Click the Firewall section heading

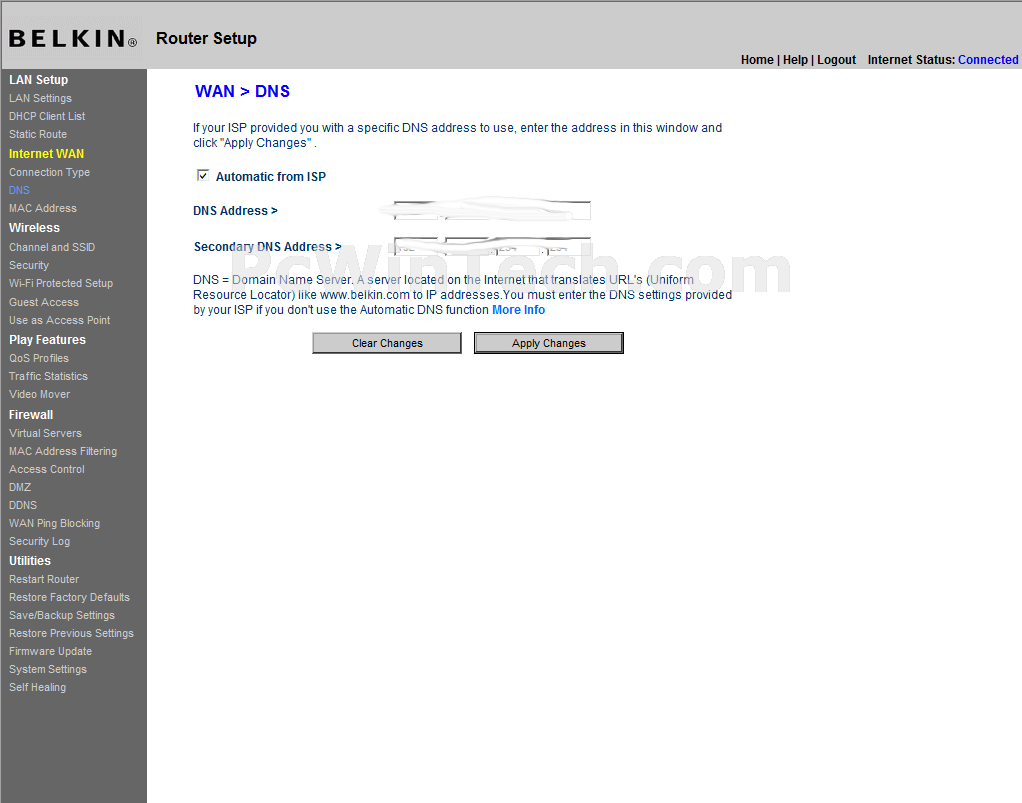click(x=31, y=415)
